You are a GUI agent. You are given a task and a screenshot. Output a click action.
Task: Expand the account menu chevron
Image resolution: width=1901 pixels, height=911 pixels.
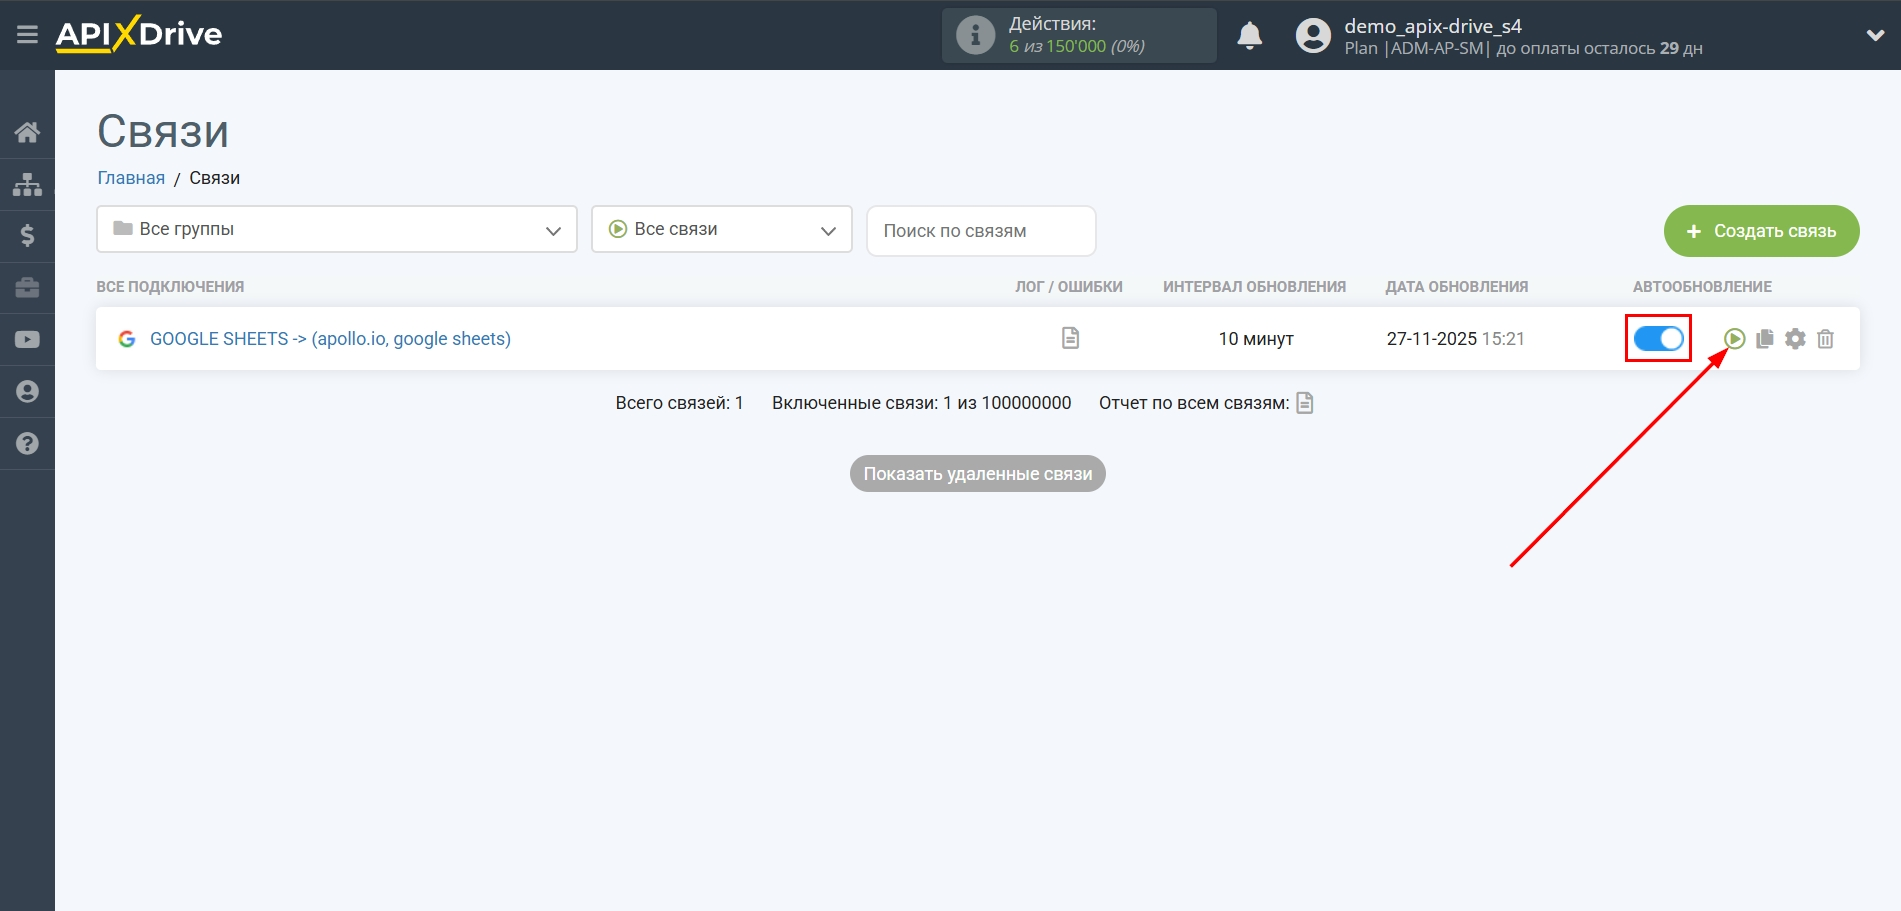tap(1875, 35)
